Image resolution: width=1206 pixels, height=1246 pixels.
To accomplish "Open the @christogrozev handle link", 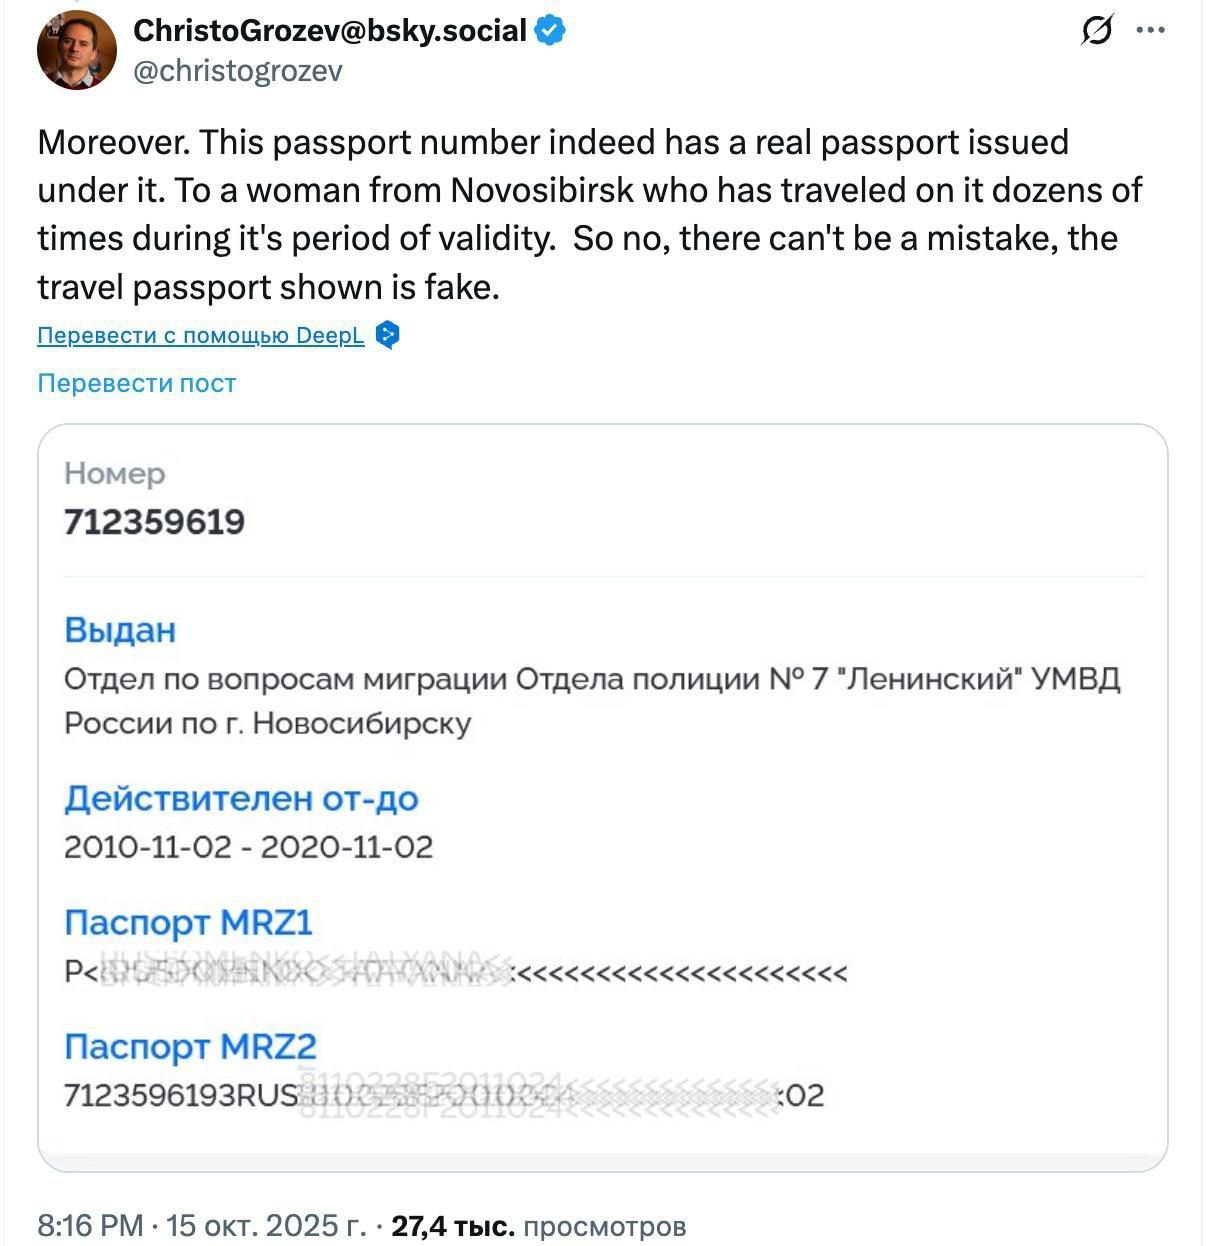I will pyautogui.click(x=238, y=71).
